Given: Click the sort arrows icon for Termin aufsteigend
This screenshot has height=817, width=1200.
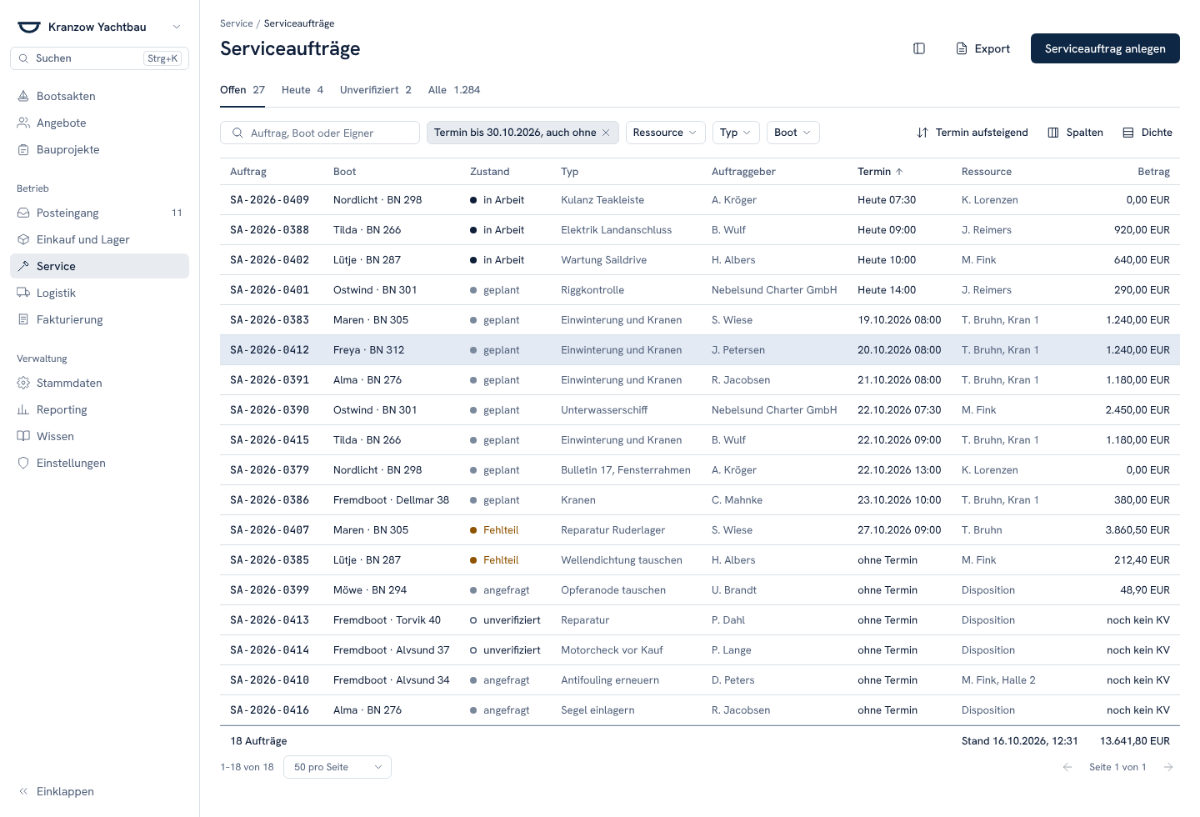Looking at the screenshot, I should 922,133.
